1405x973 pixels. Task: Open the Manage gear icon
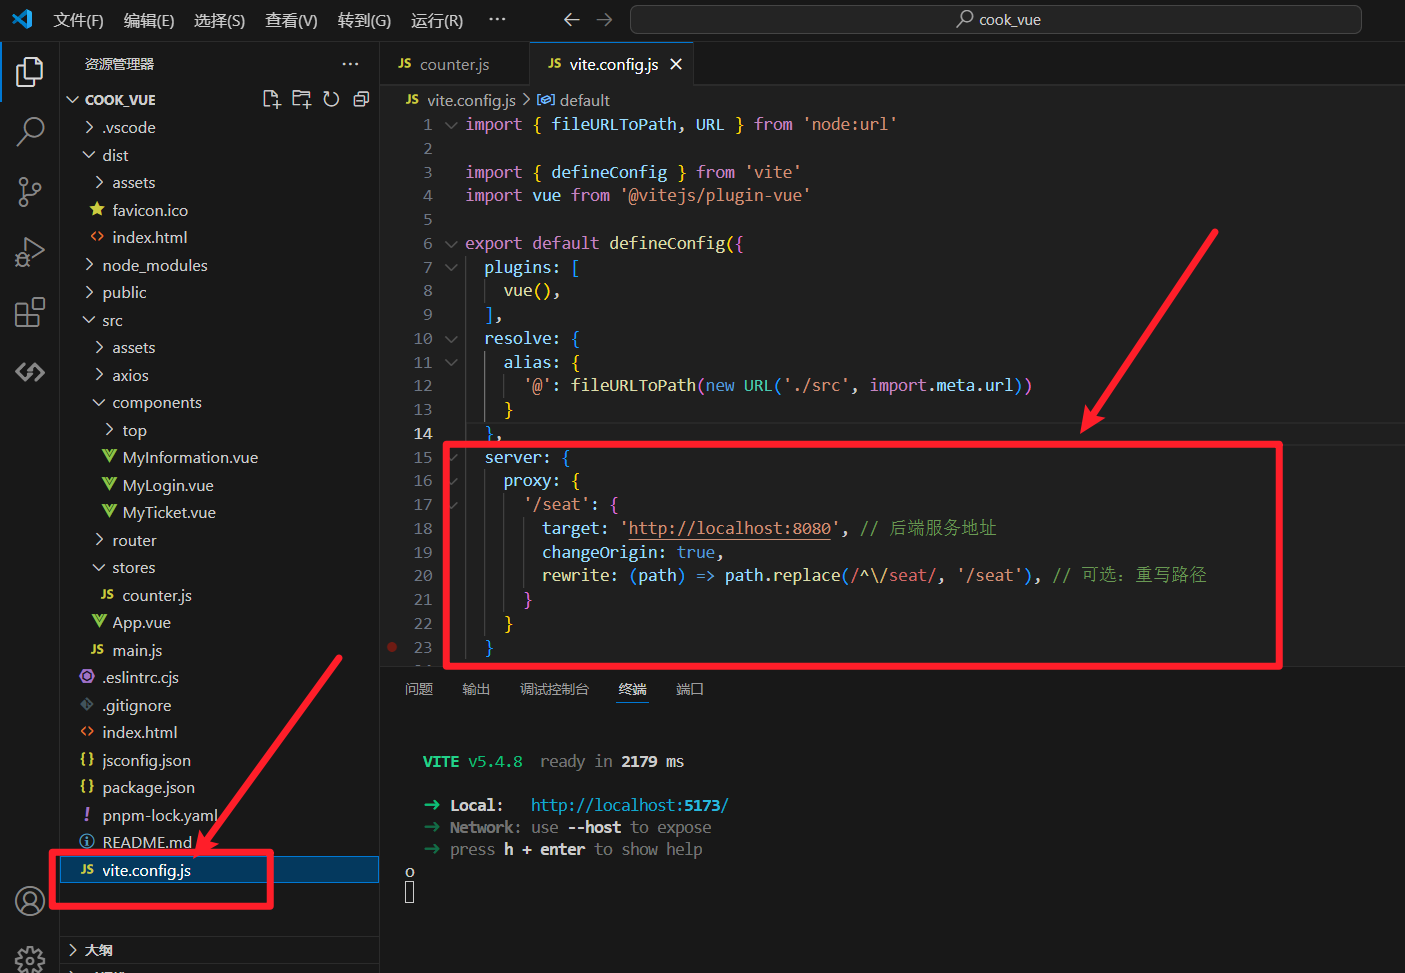point(30,959)
